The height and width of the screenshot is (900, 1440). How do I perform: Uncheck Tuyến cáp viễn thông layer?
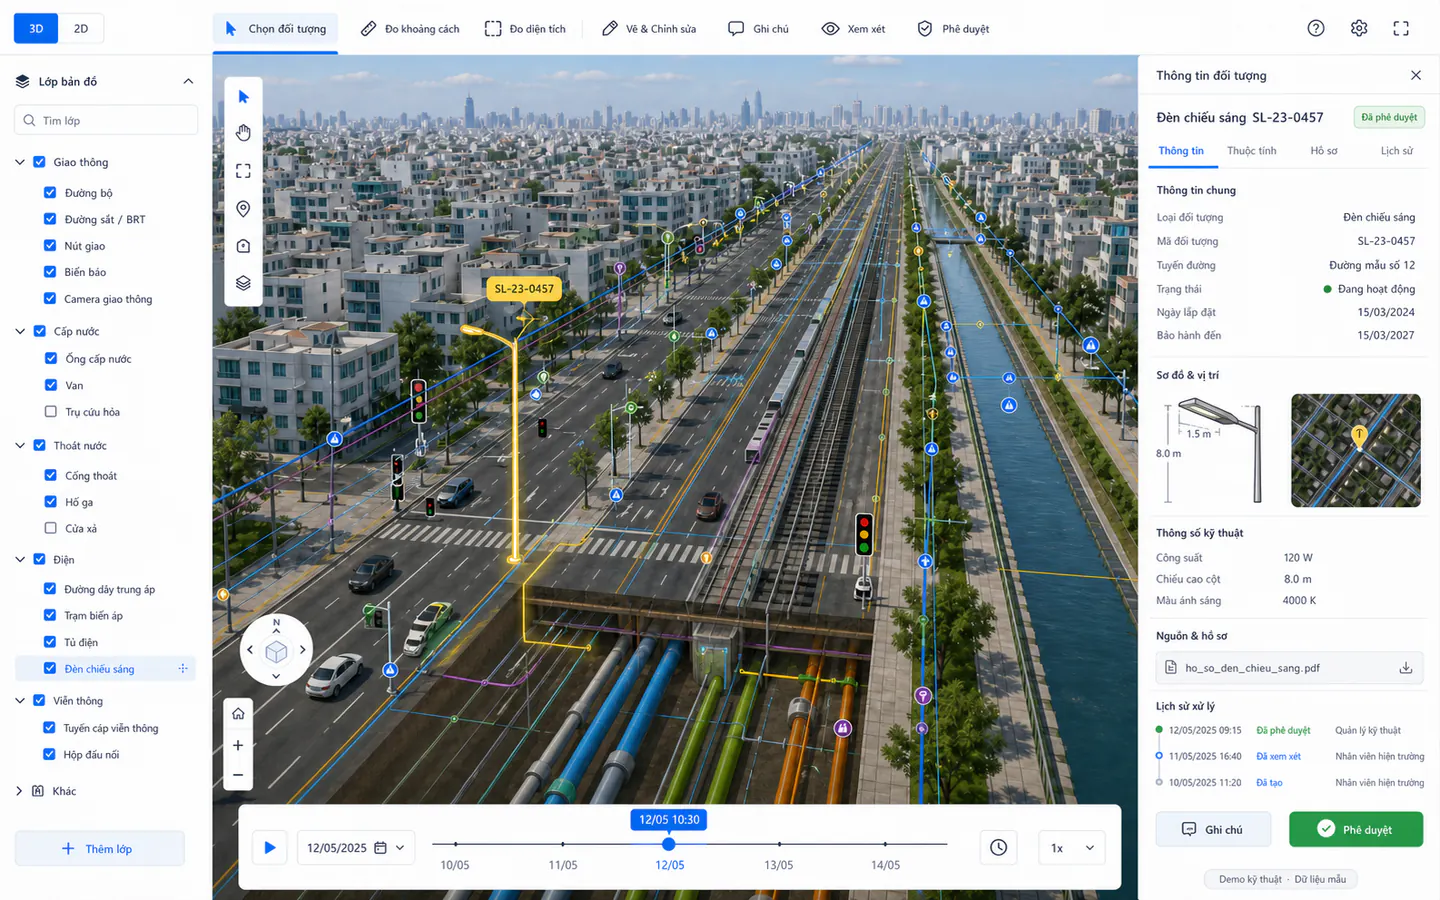pyautogui.click(x=50, y=728)
